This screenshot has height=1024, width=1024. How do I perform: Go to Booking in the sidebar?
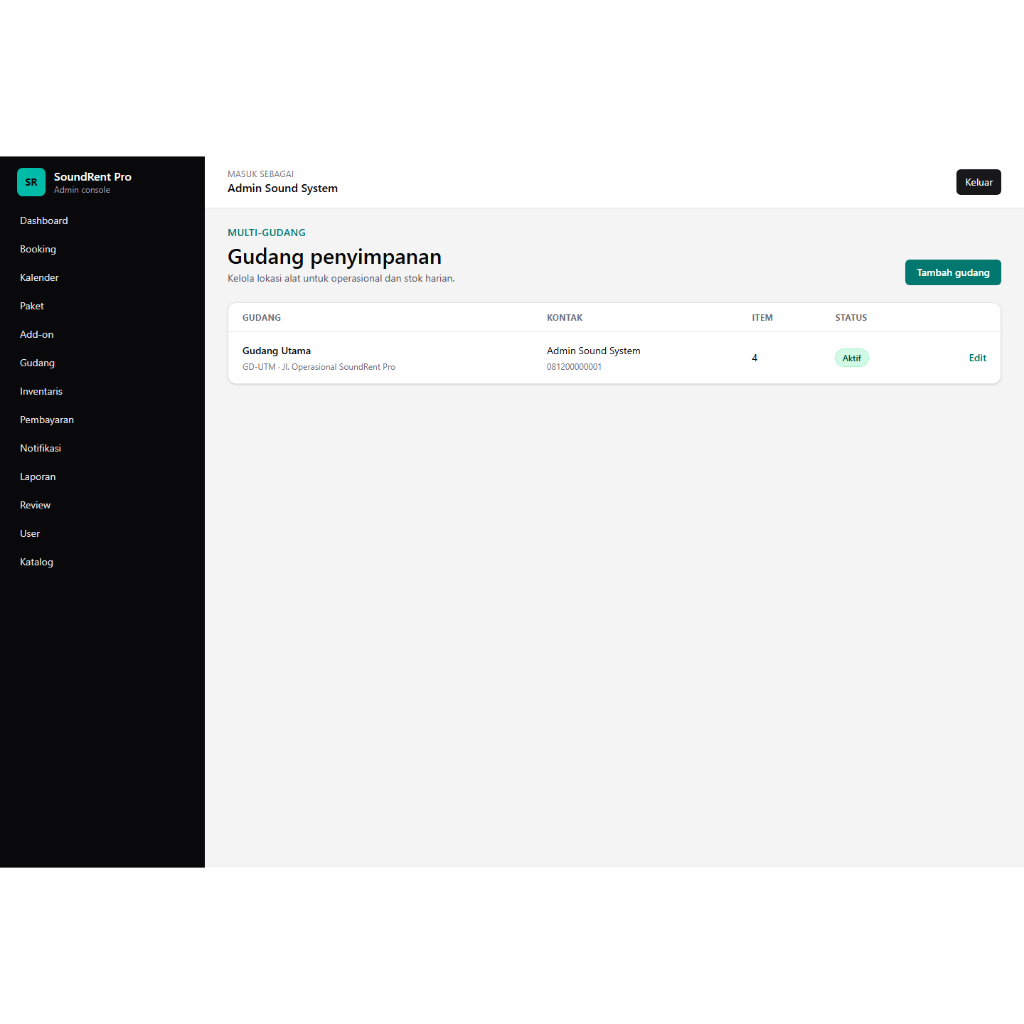click(38, 249)
